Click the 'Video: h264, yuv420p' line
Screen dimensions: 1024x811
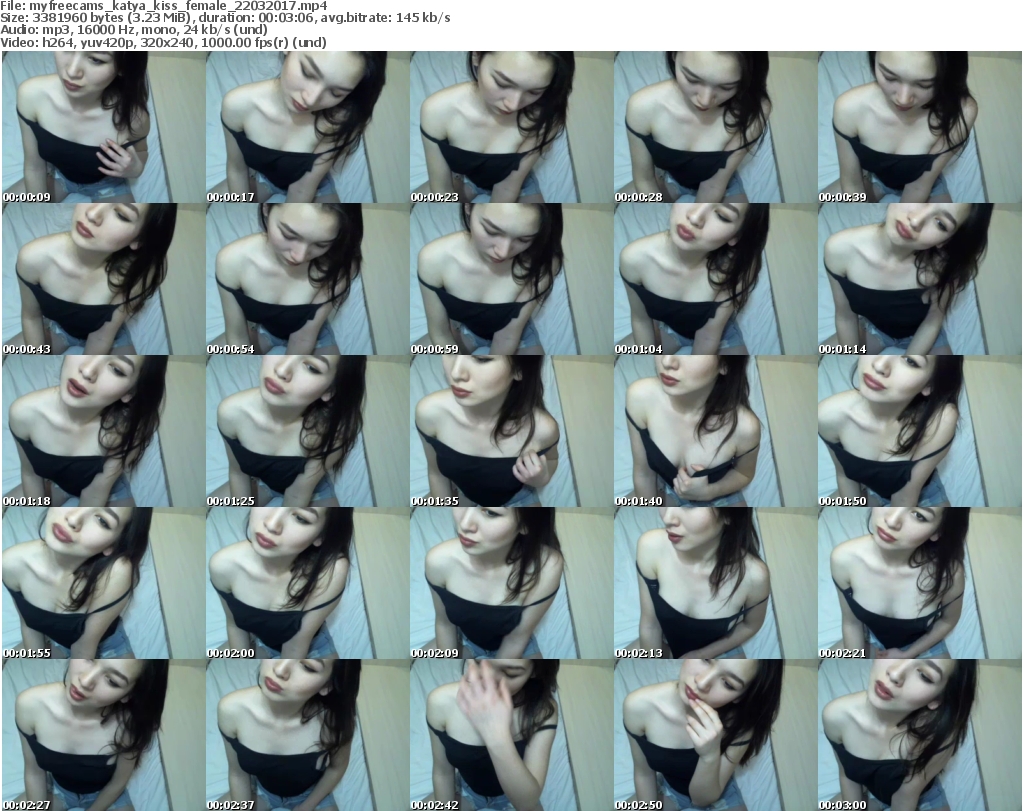pyautogui.click(x=163, y=42)
